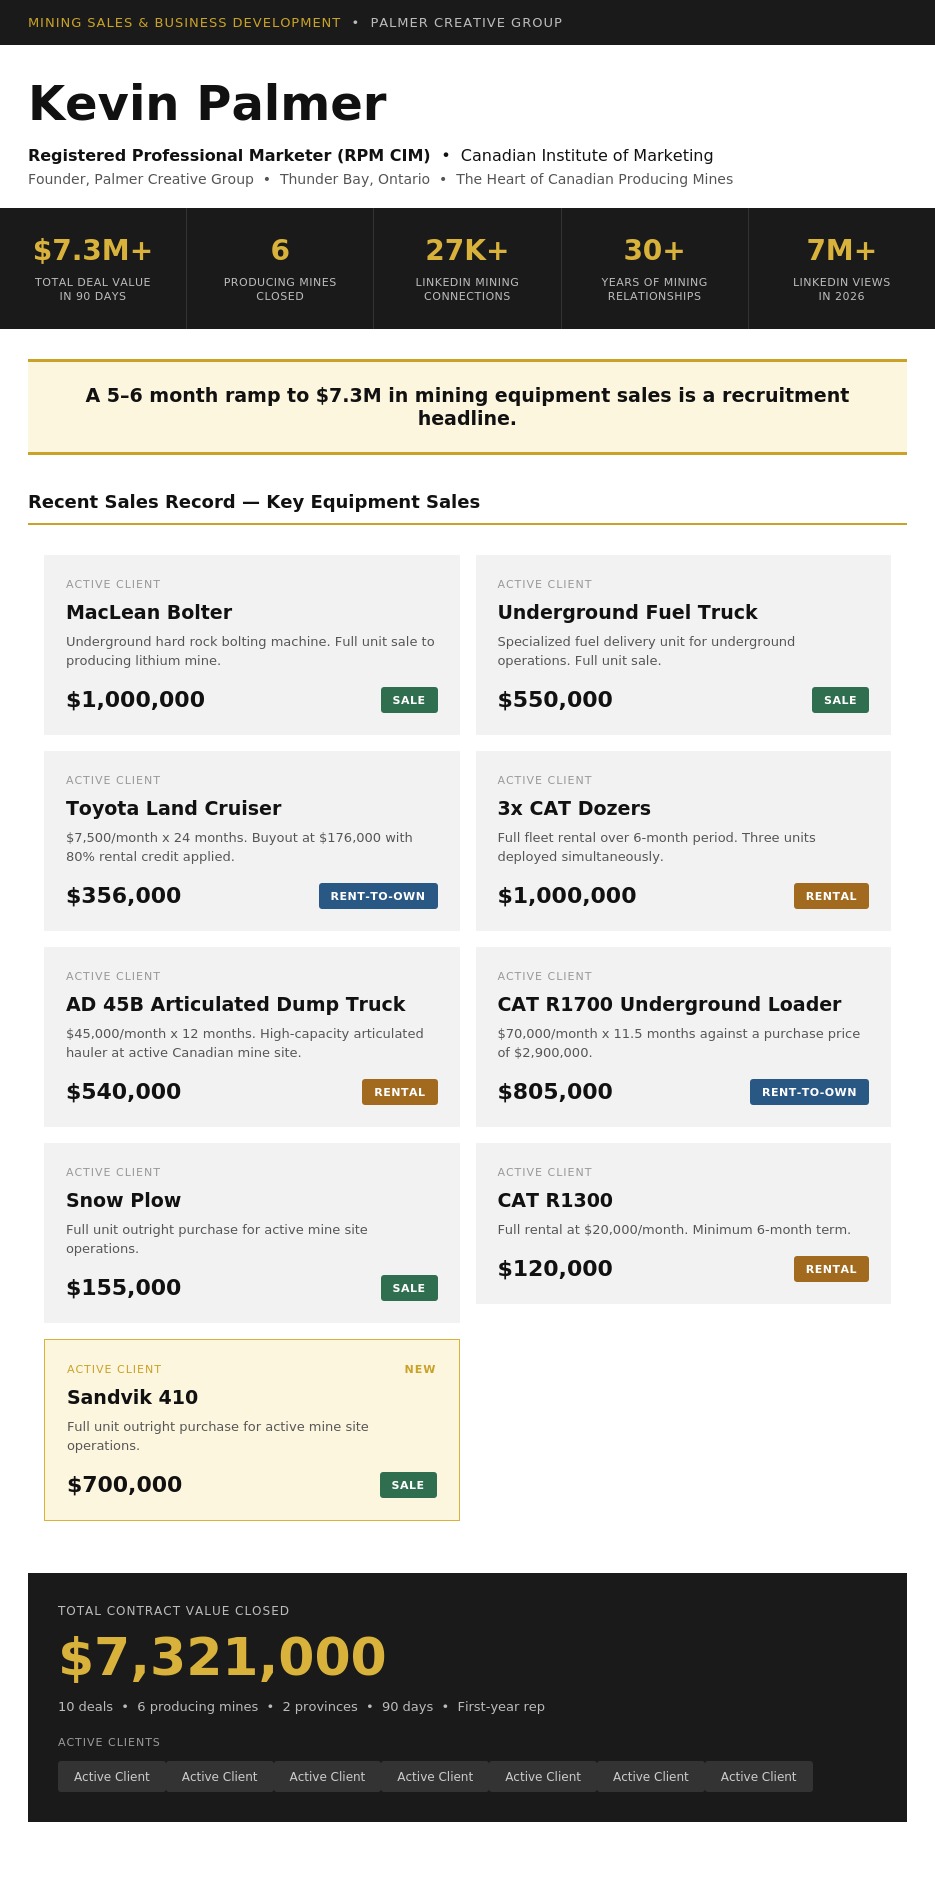
Task: Select the $7.3M+ total deal value stat
Action: (x=93, y=268)
